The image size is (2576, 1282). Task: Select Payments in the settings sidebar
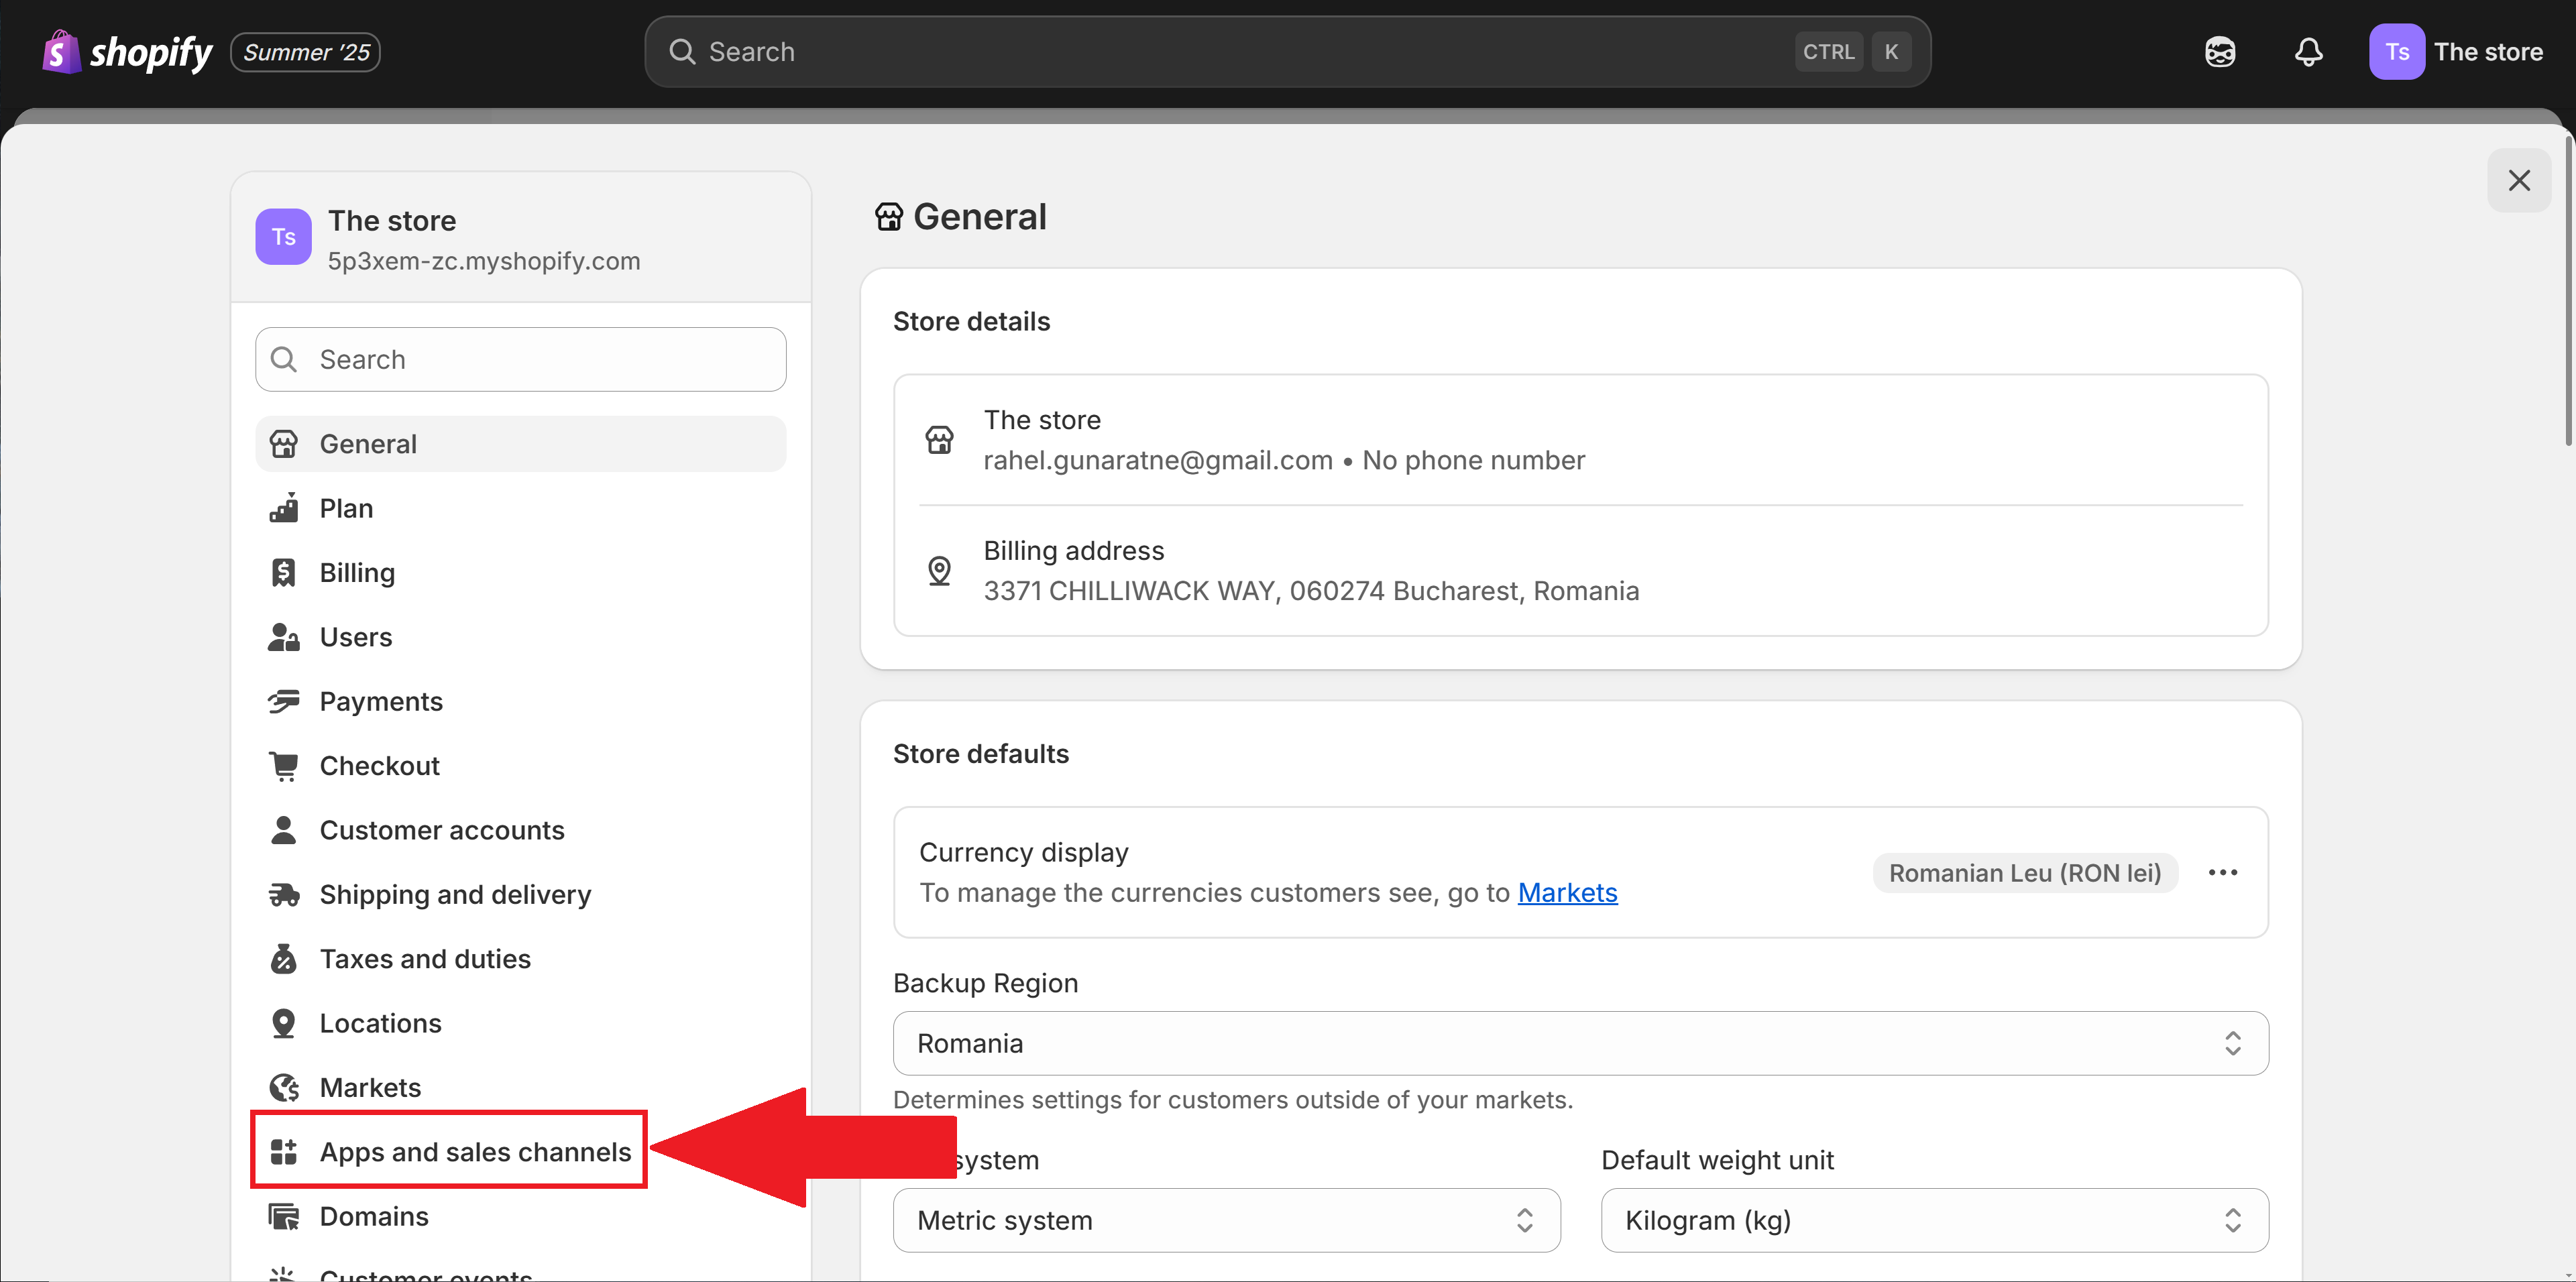(x=380, y=701)
